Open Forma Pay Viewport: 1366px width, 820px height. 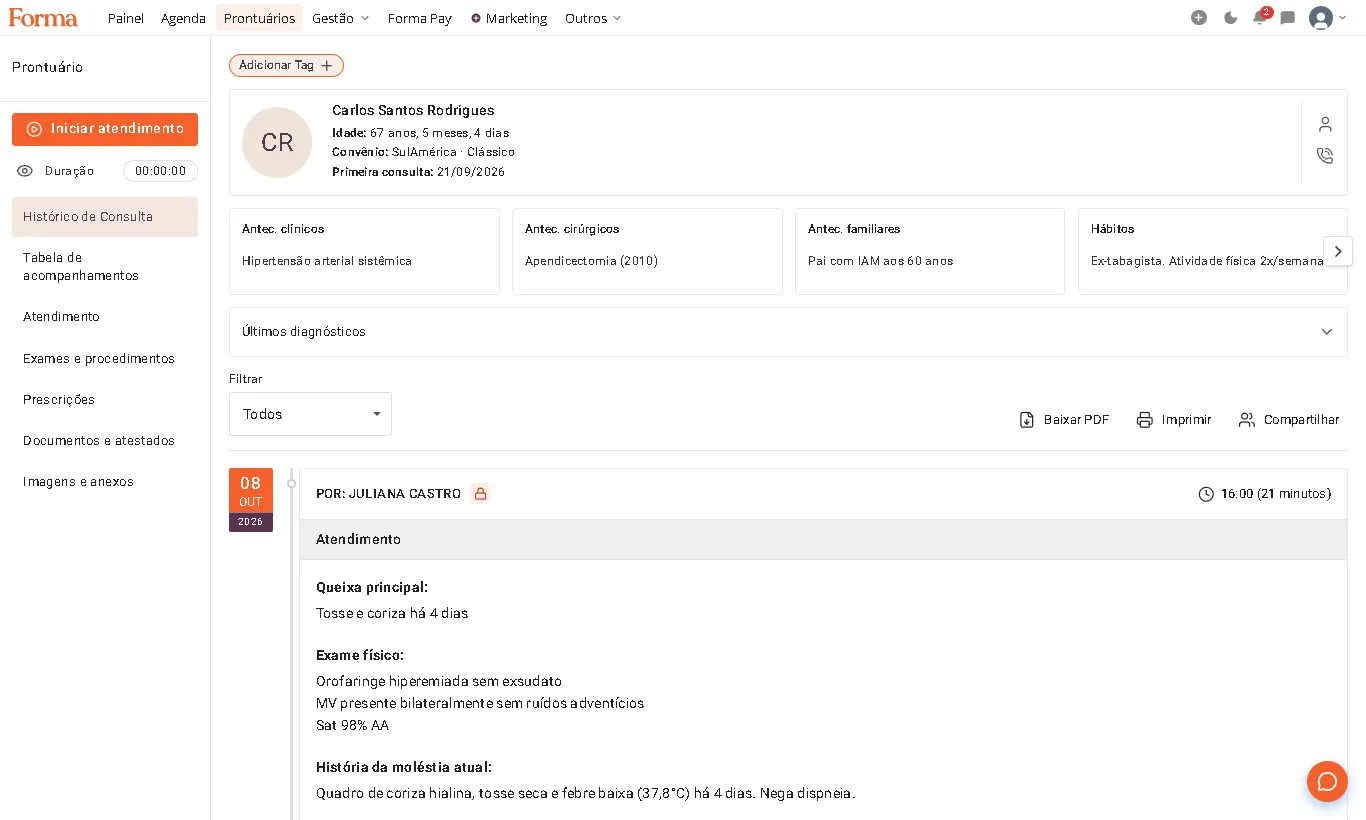pos(420,18)
